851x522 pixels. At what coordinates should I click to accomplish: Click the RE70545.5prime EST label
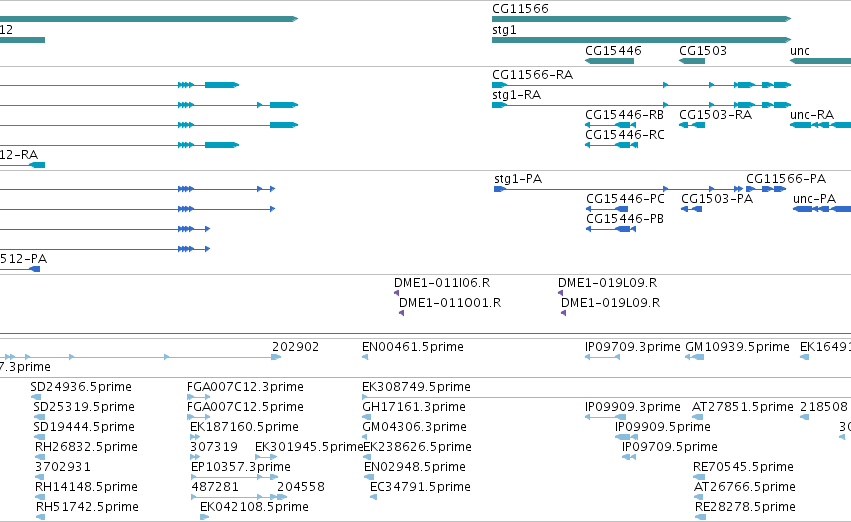pyautogui.click(x=743, y=468)
